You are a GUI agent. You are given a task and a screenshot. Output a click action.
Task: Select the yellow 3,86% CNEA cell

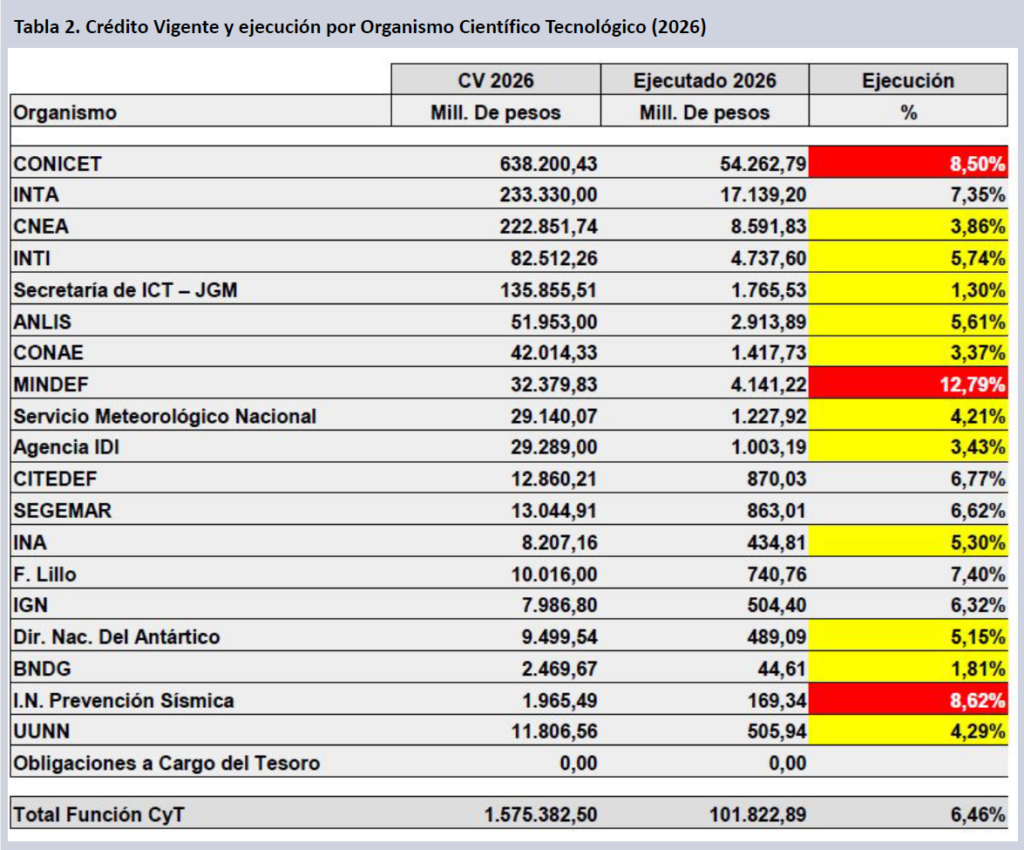(x=908, y=226)
